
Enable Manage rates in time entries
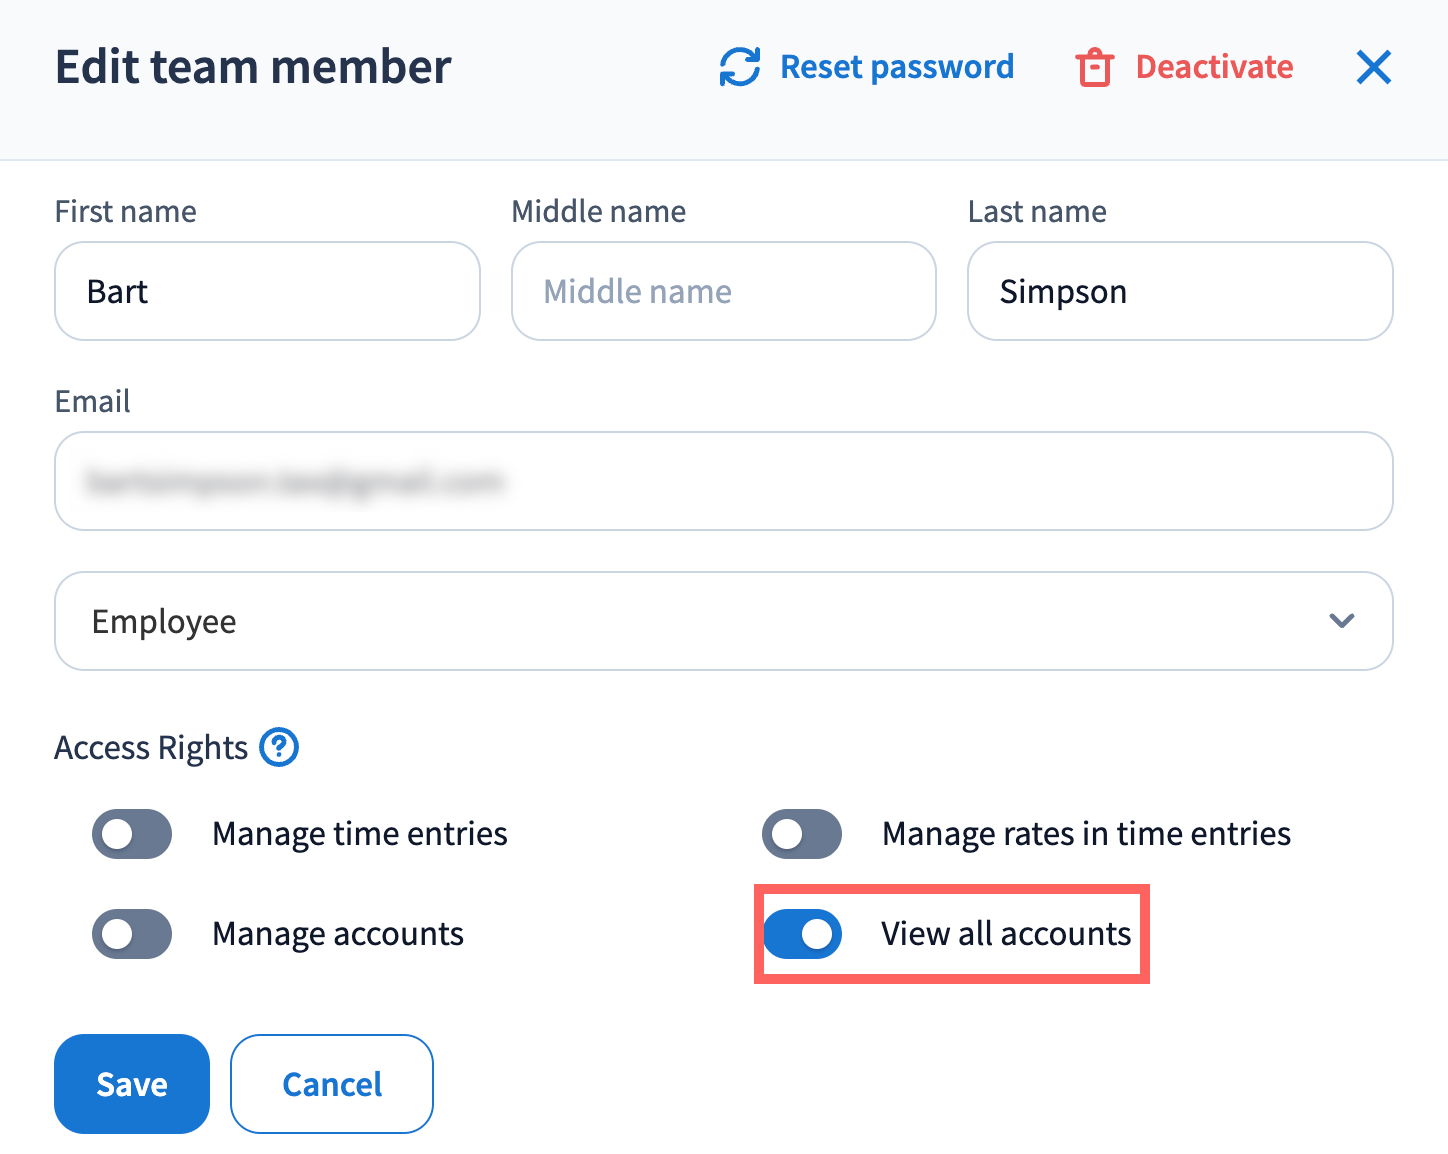pos(802,834)
